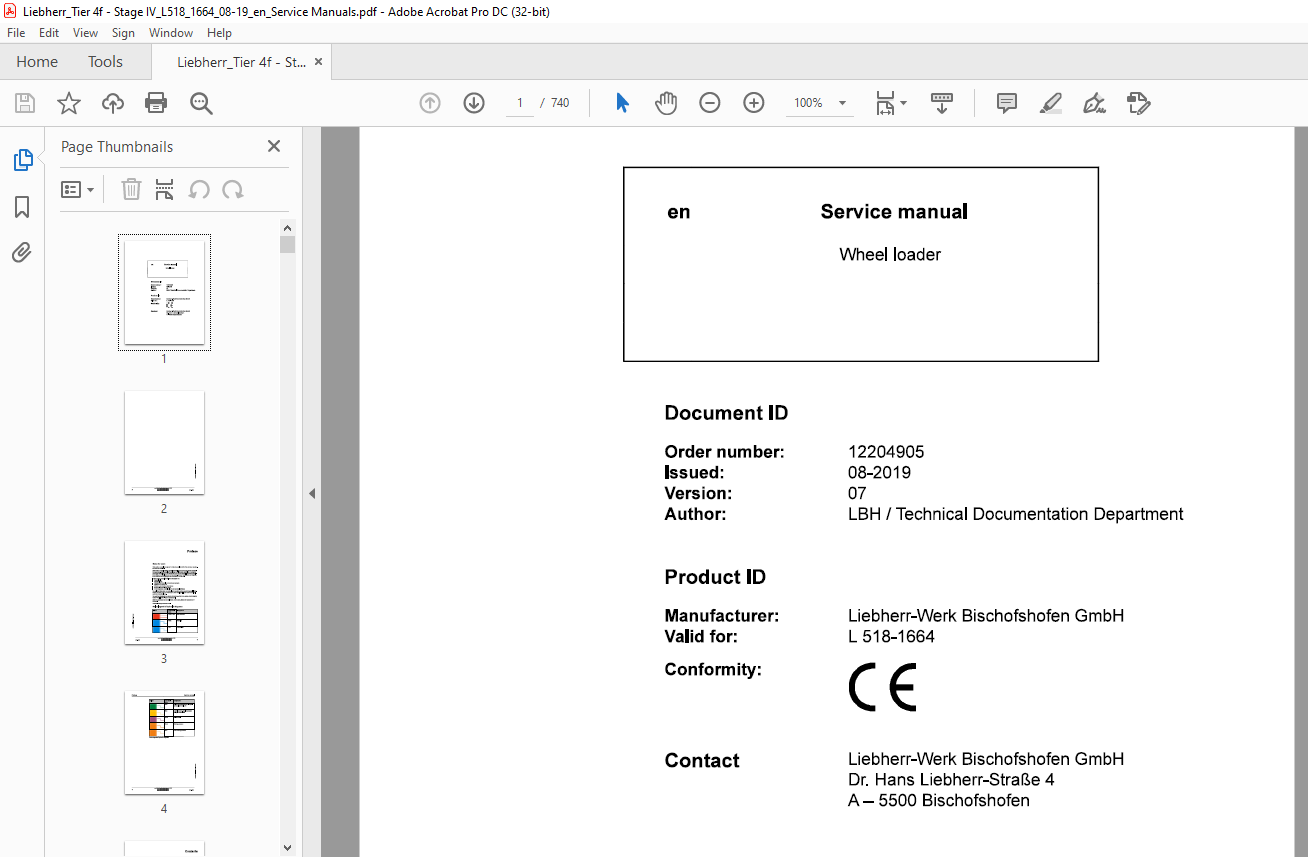Viewport: 1308px width, 857px height.
Task: Add a sticky note comment
Action: pyautogui.click(x=1007, y=103)
